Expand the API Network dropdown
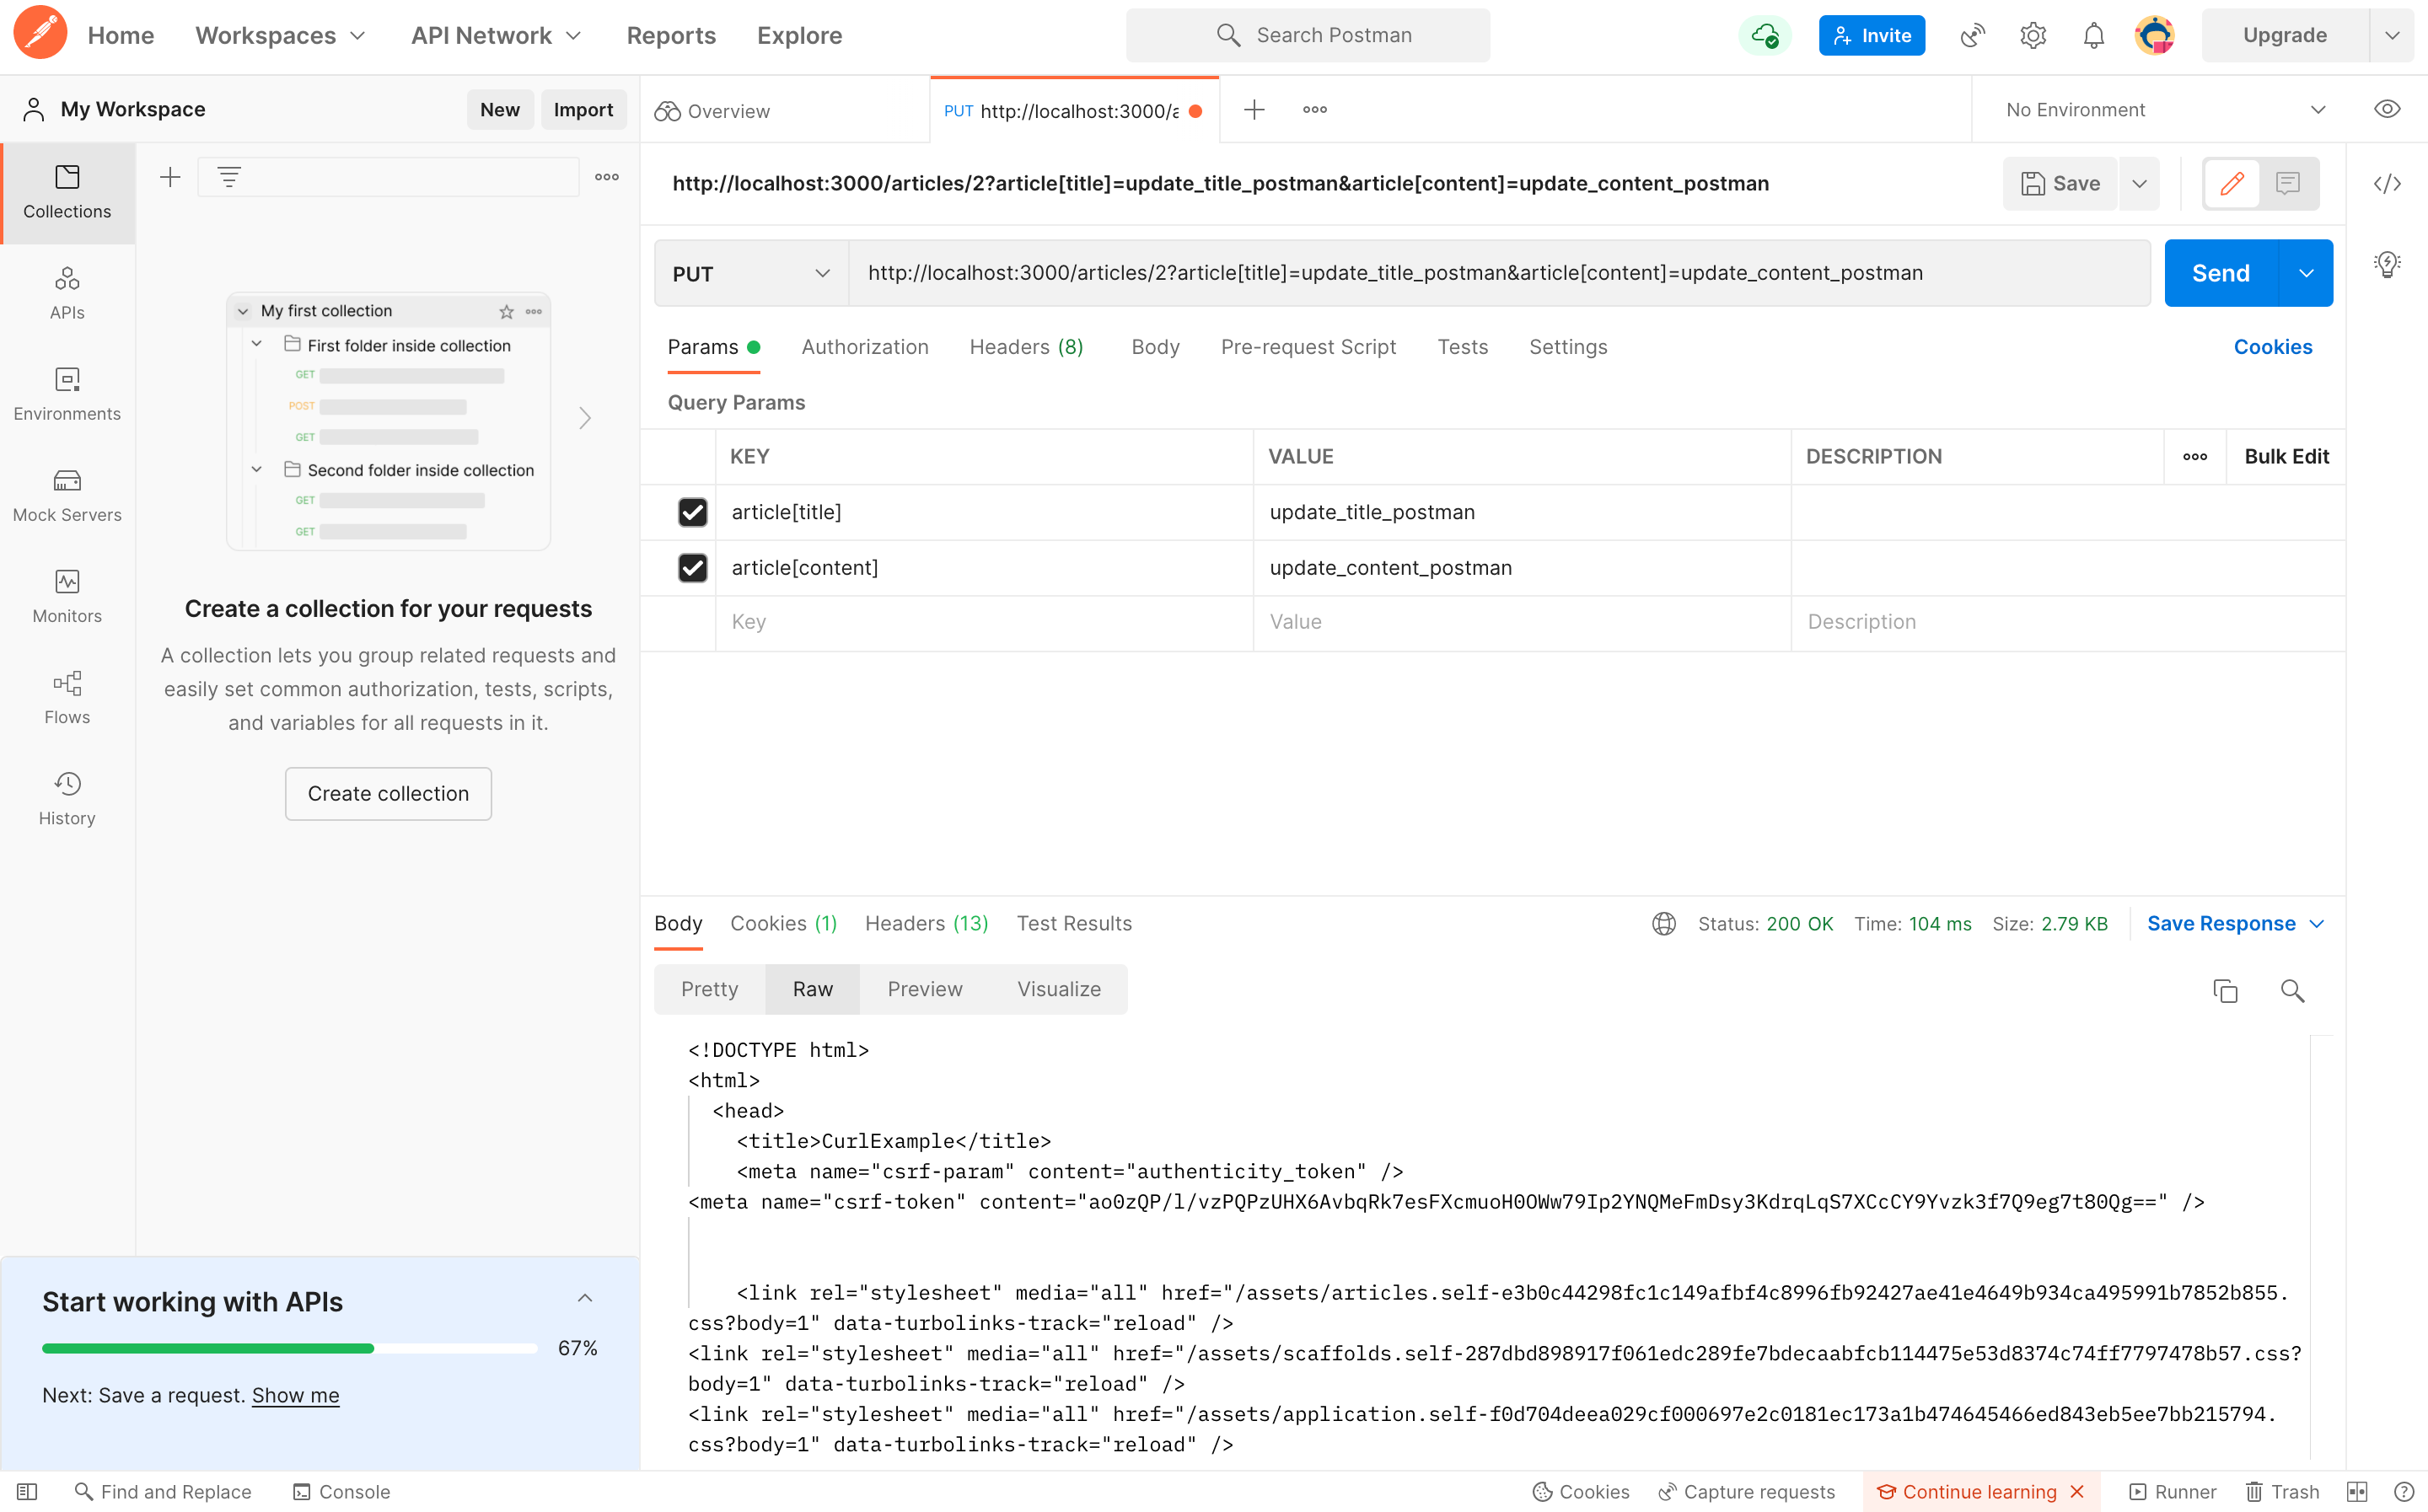This screenshot has height=1512, width=2428. click(497, 35)
